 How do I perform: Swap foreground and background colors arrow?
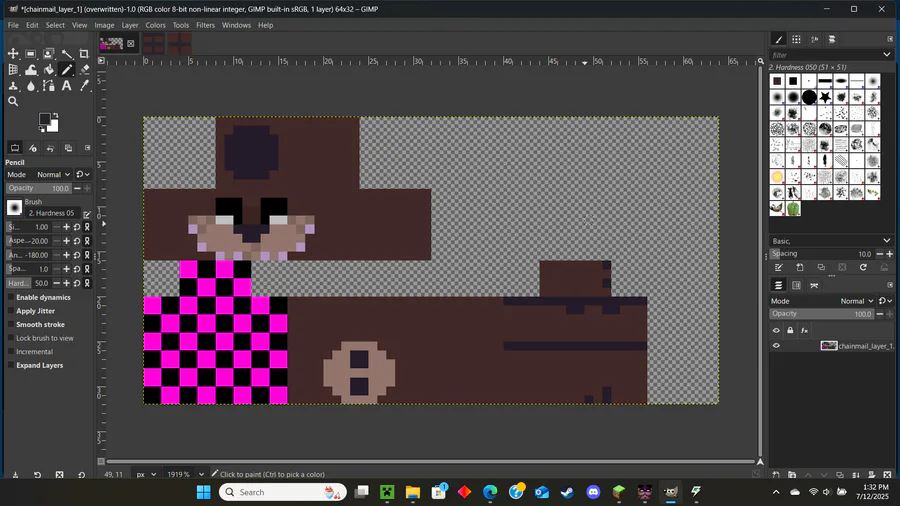point(55,116)
